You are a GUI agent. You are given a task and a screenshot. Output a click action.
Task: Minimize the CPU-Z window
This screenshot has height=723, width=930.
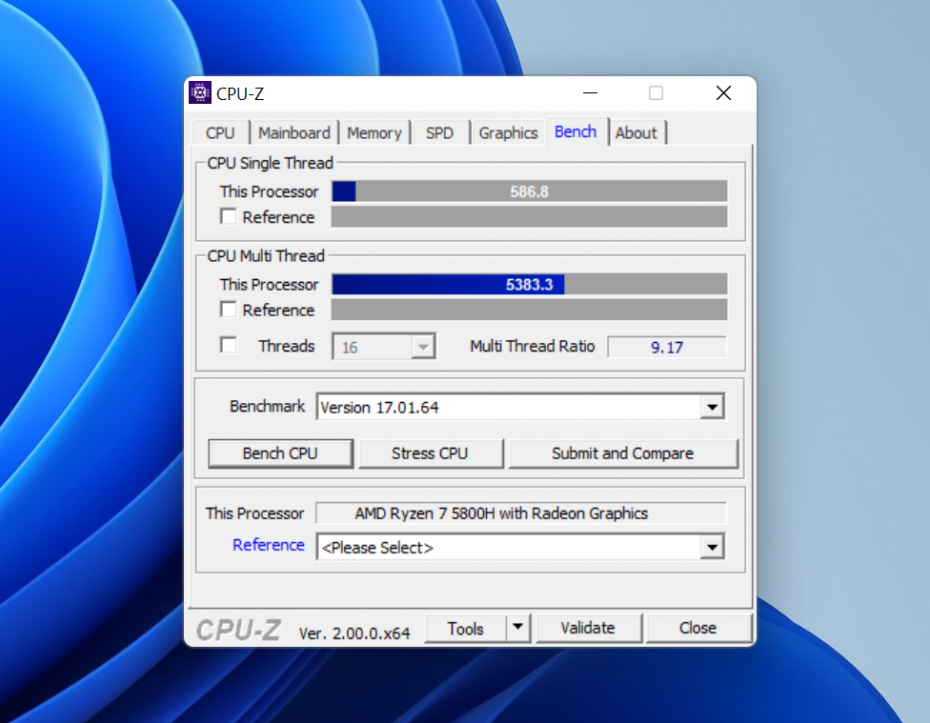[x=591, y=93]
